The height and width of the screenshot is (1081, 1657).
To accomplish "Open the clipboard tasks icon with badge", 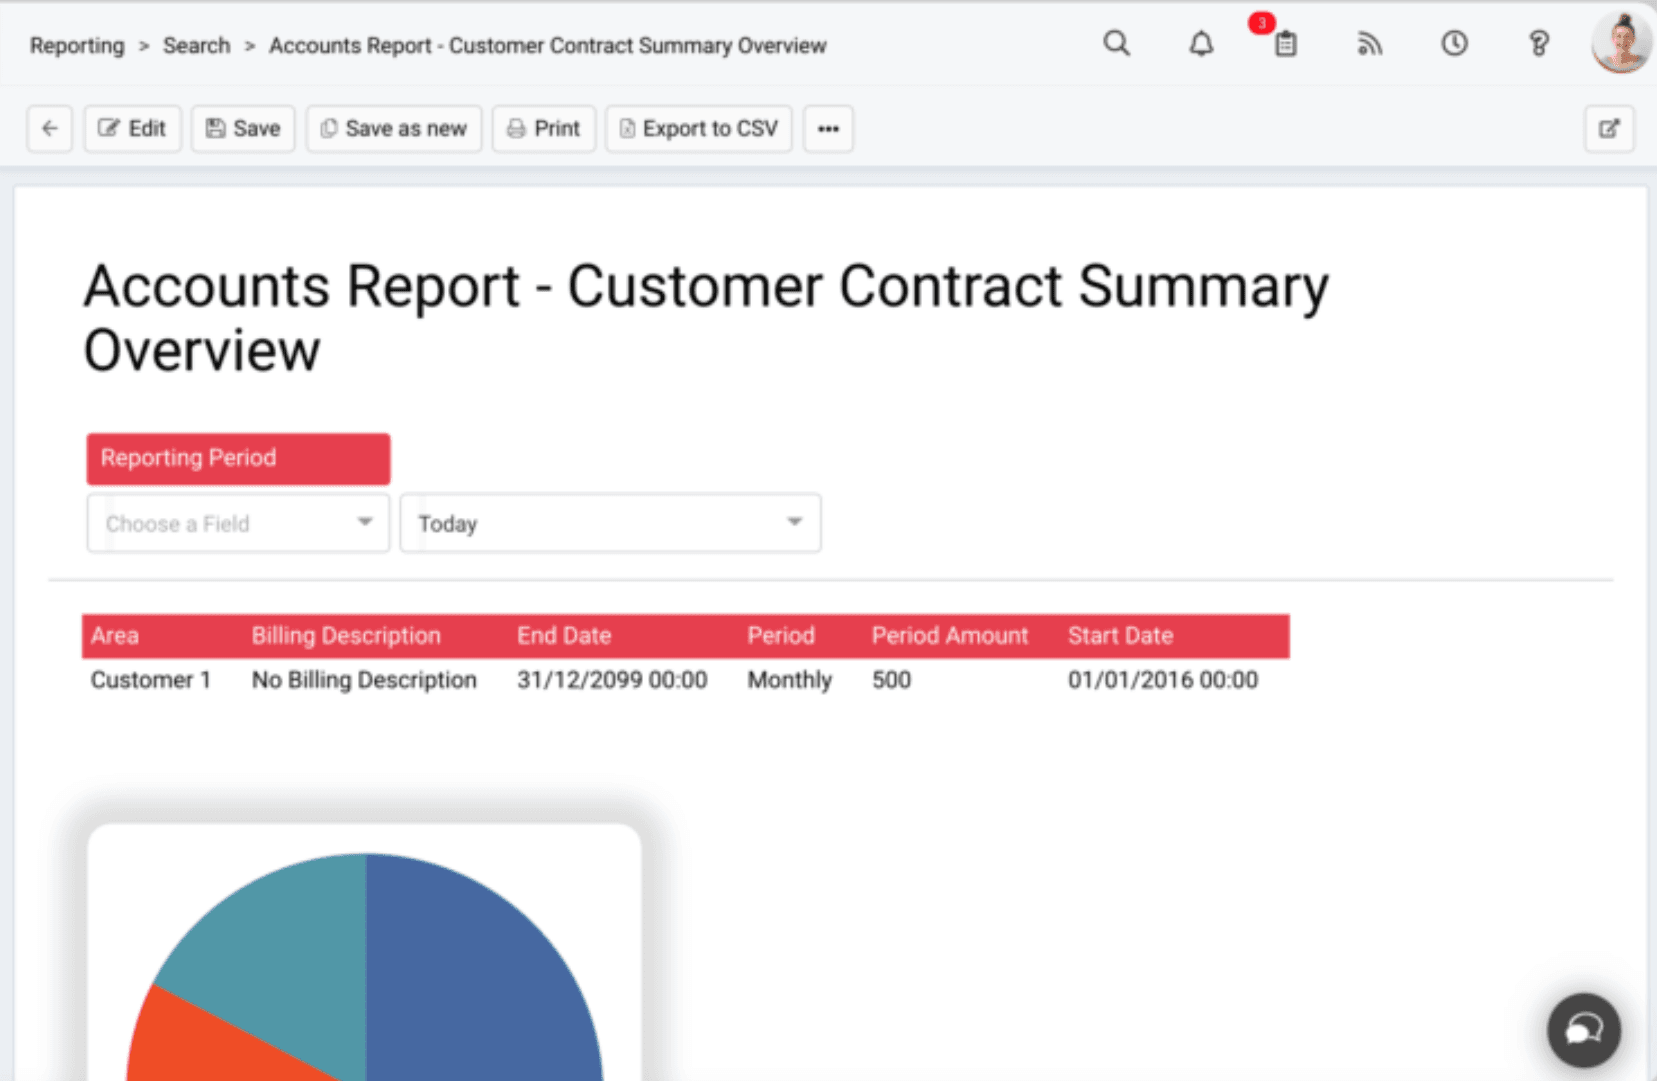I will click(x=1285, y=44).
